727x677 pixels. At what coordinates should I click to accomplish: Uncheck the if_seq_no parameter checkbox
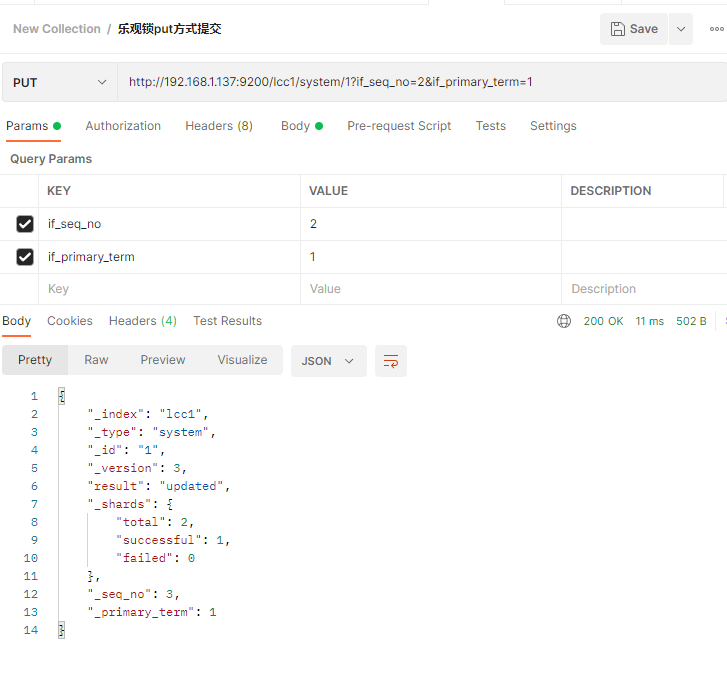[x=25, y=224]
